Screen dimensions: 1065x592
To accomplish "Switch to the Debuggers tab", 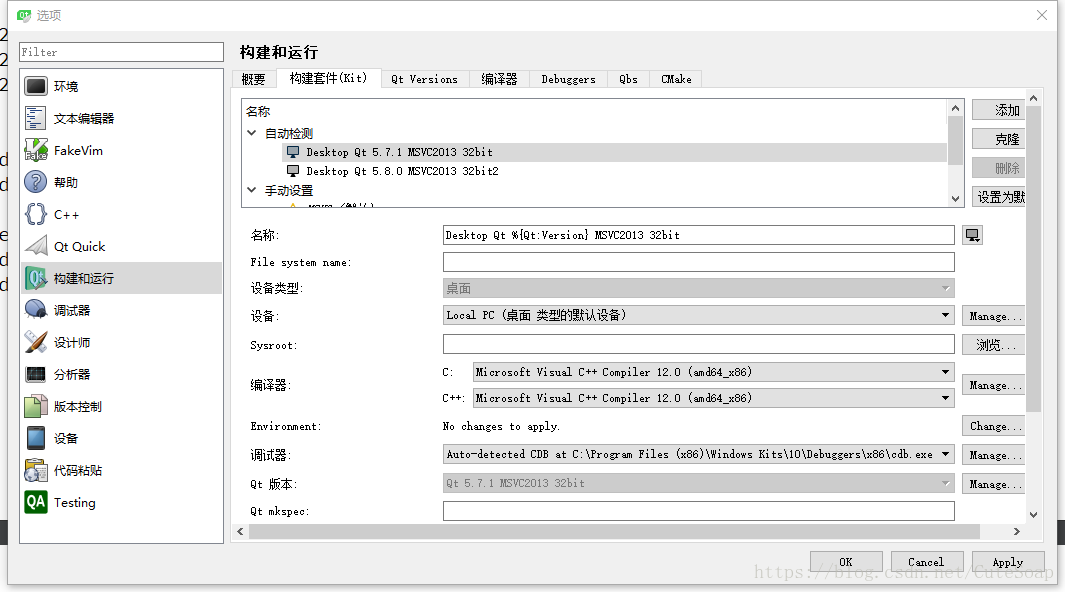I will coord(568,79).
